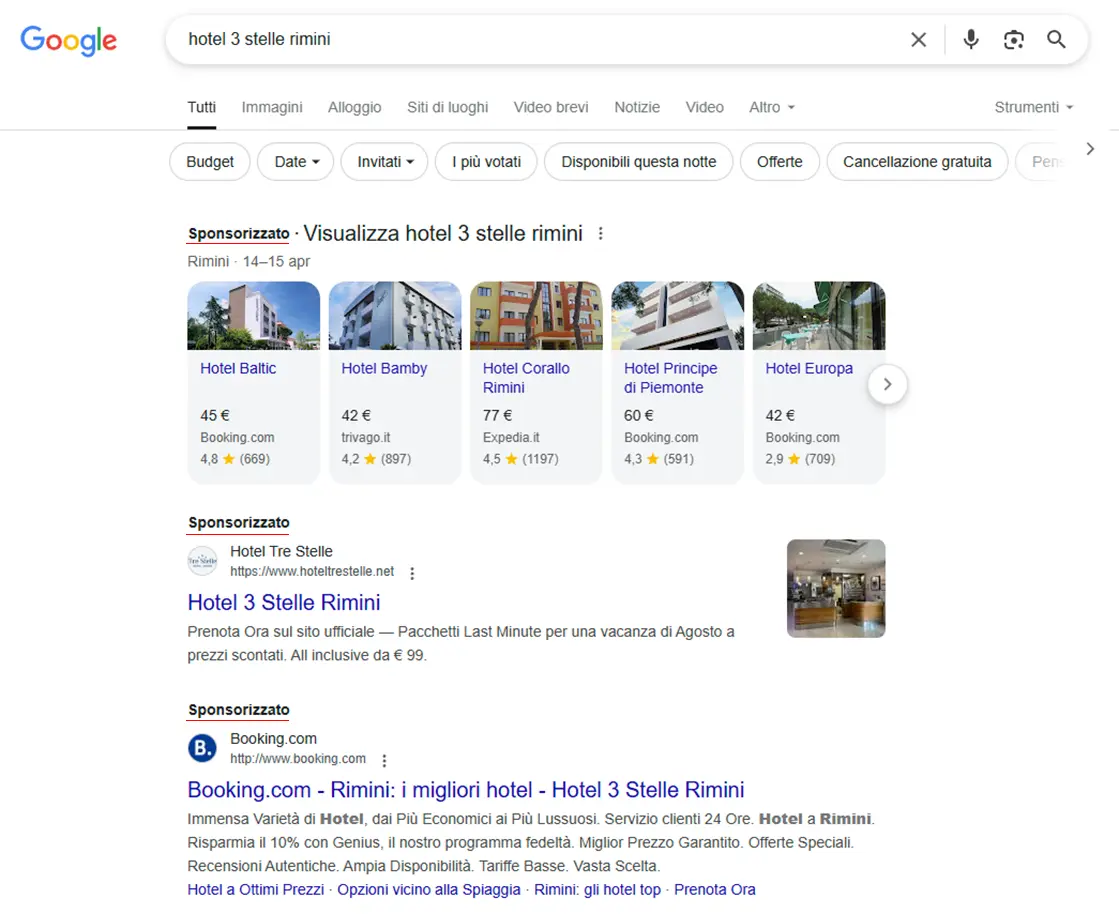This screenshot has height=914, width=1119.
Task: Open the Hotel Baltic link
Action: pyautogui.click(x=238, y=368)
